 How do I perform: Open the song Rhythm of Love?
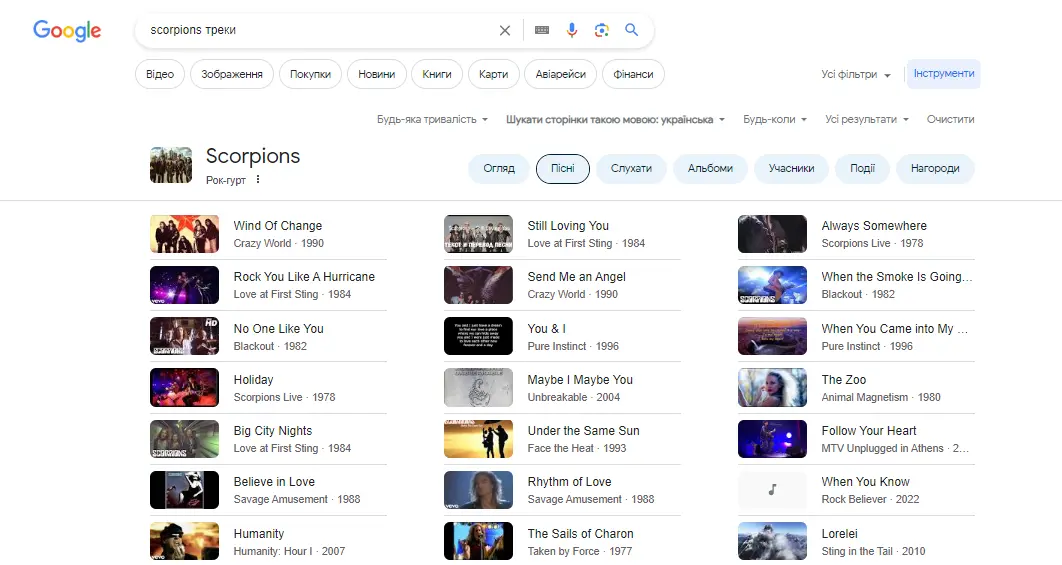562,490
